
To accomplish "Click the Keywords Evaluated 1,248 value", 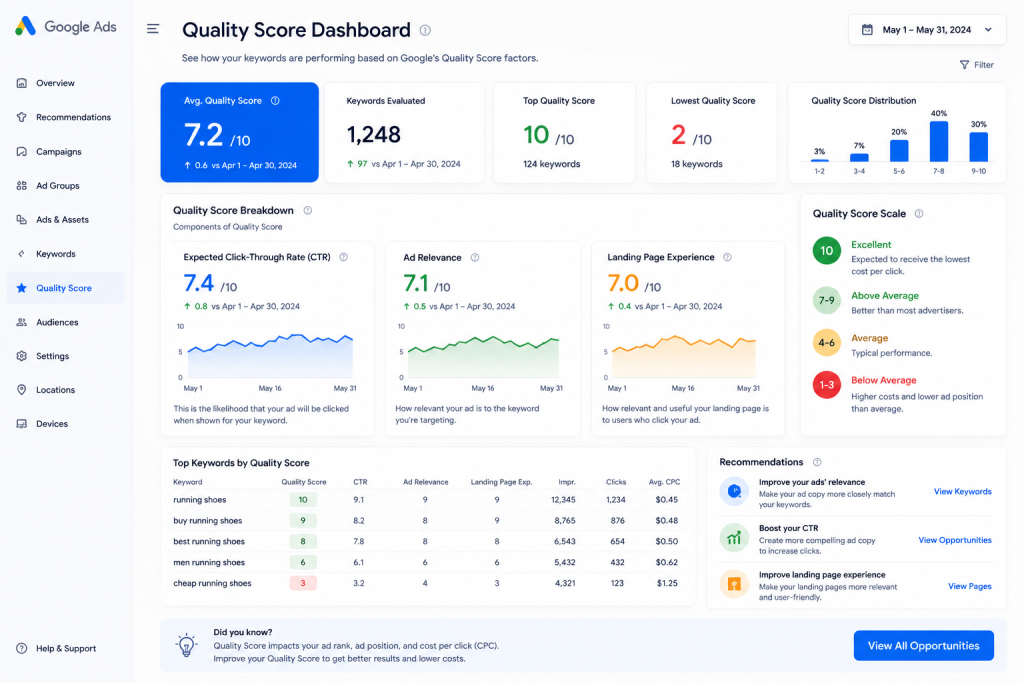I will [373, 135].
